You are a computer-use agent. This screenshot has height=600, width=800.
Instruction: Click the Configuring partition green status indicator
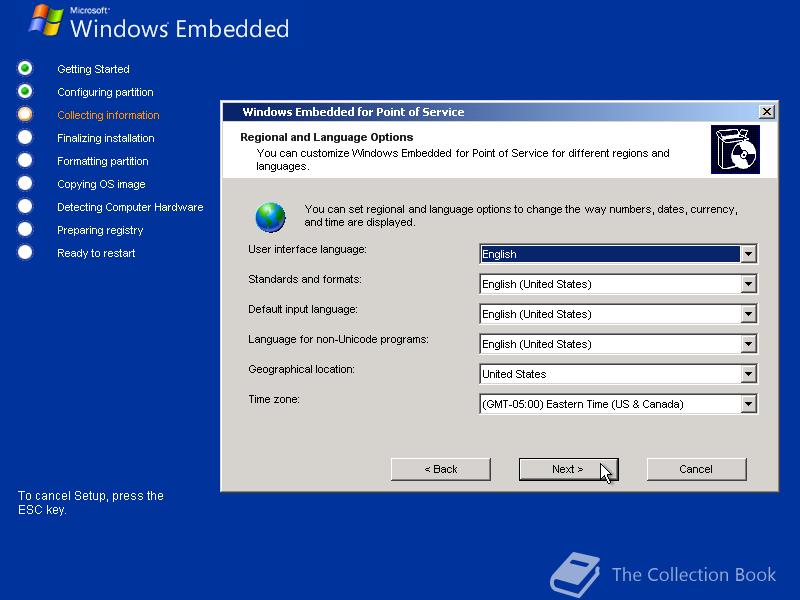pyautogui.click(x=25, y=91)
